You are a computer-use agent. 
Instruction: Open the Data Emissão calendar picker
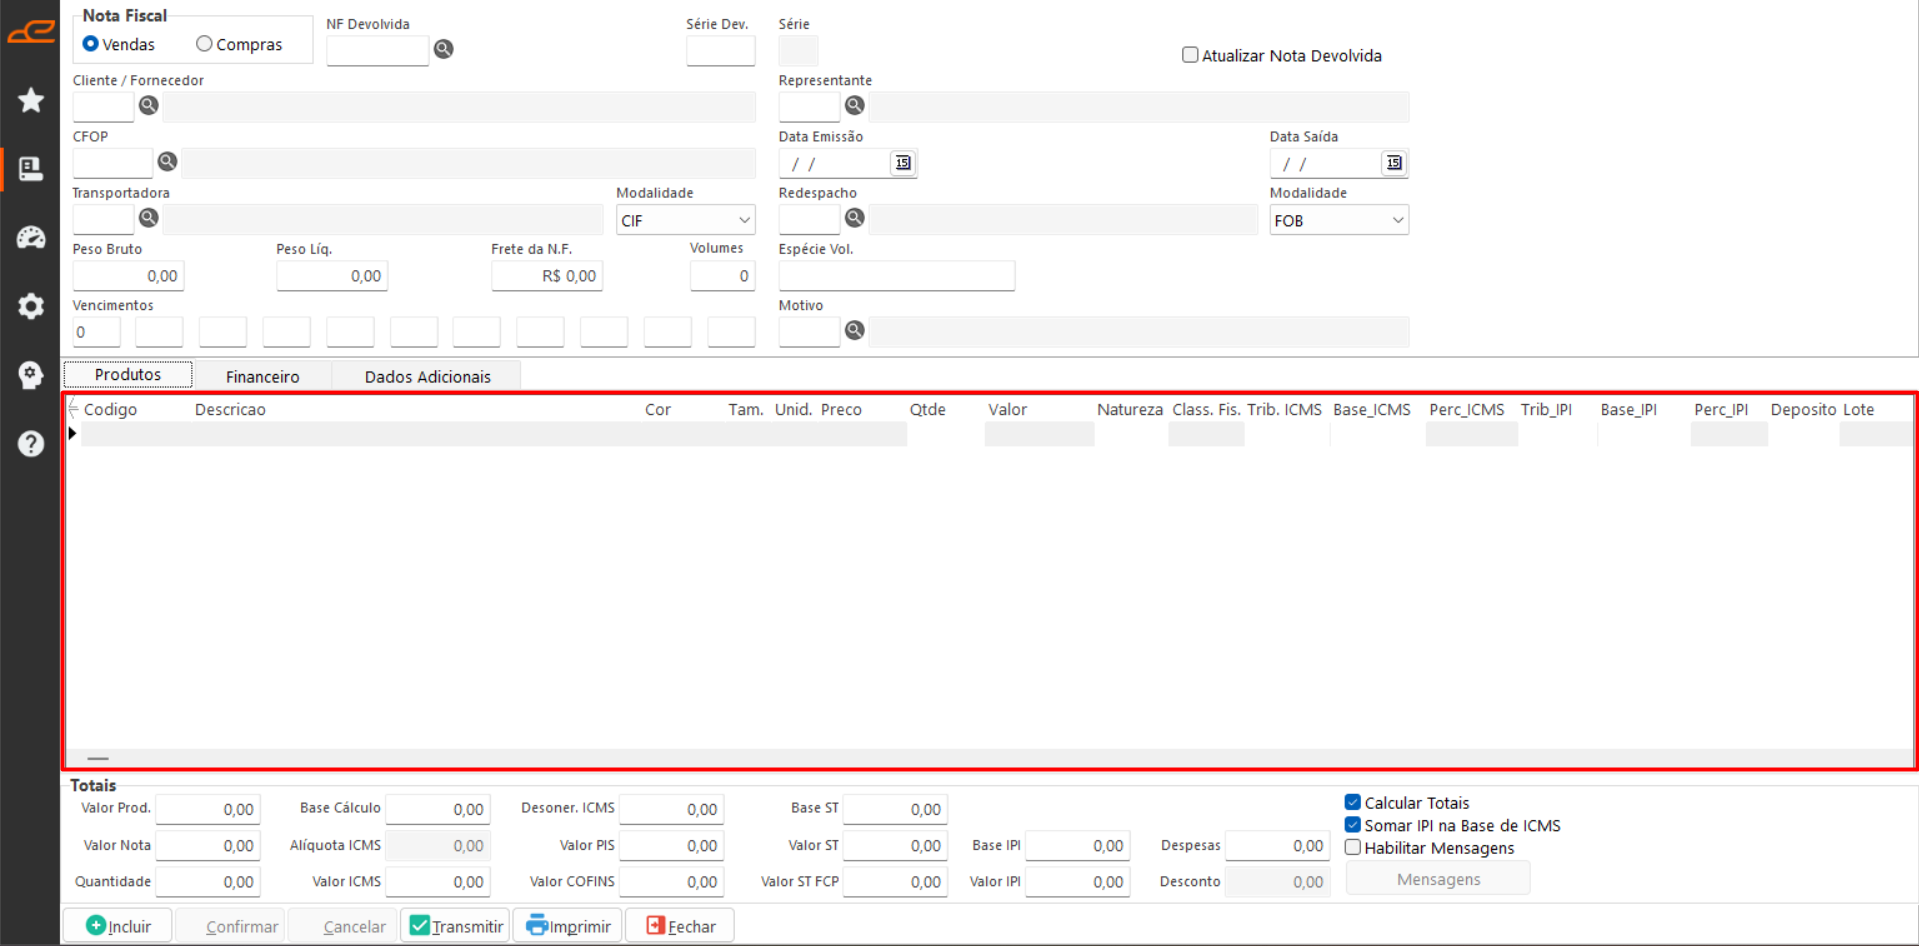tap(903, 163)
